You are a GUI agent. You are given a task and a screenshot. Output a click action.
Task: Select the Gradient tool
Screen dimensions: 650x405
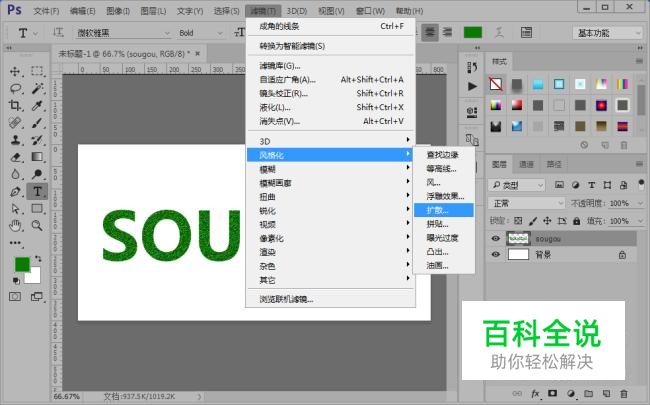click(x=37, y=157)
